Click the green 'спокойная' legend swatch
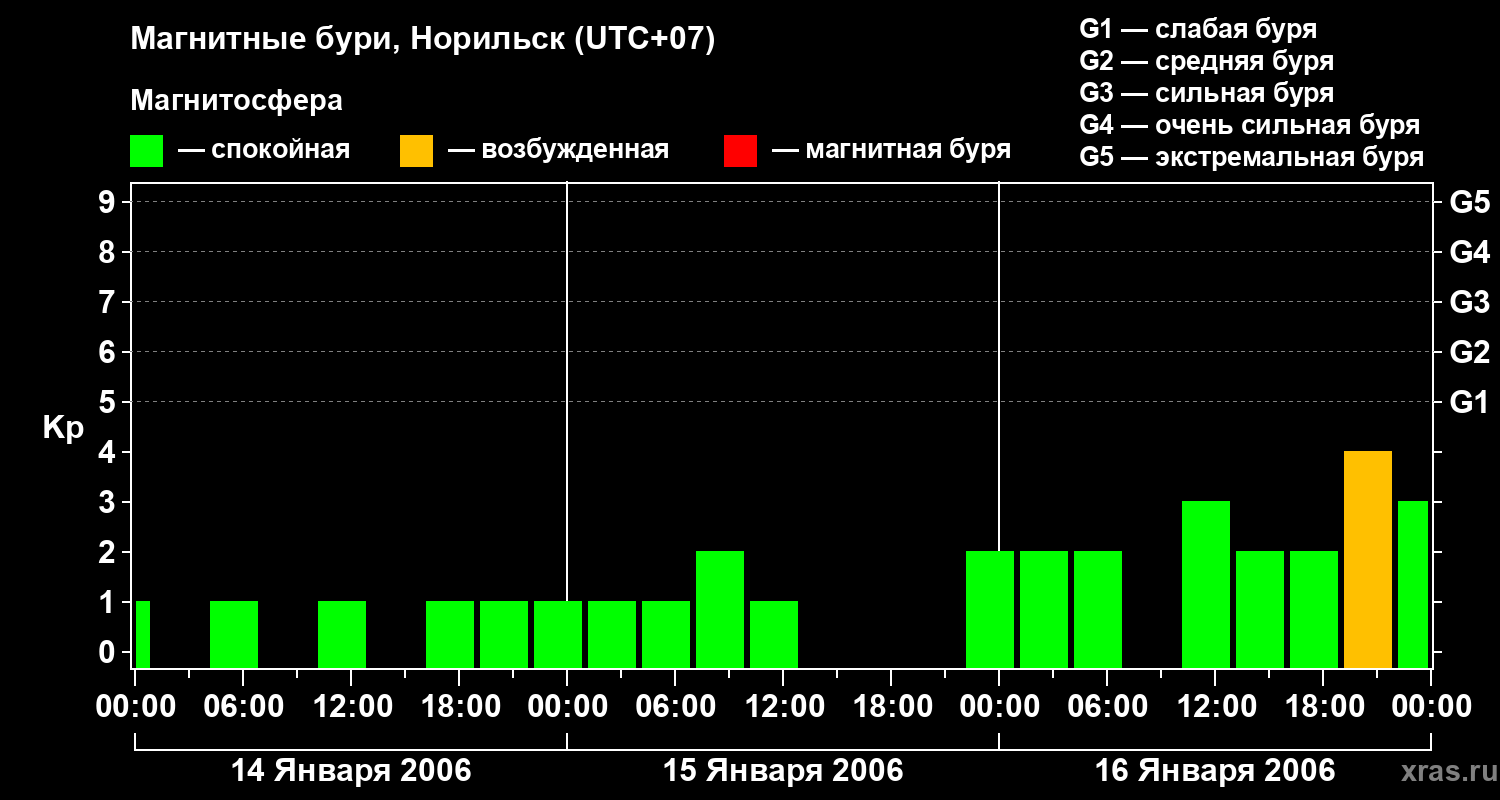Screen dimensions: 1500x800 click(147, 151)
